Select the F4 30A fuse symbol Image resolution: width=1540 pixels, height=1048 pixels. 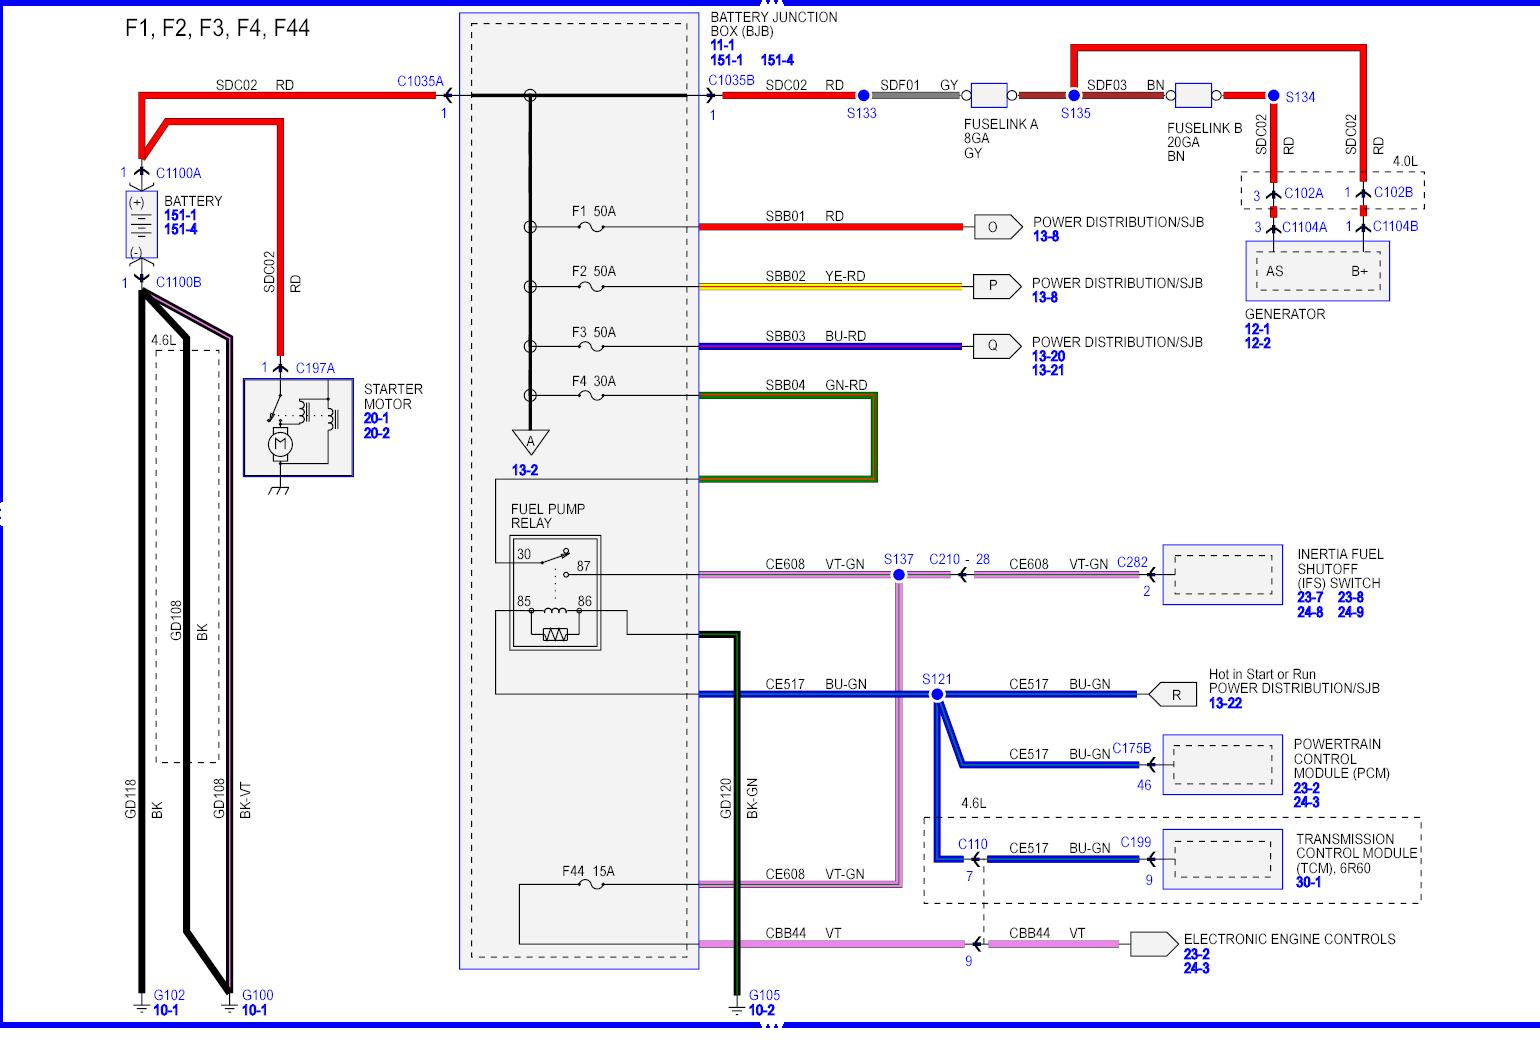coord(592,396)
